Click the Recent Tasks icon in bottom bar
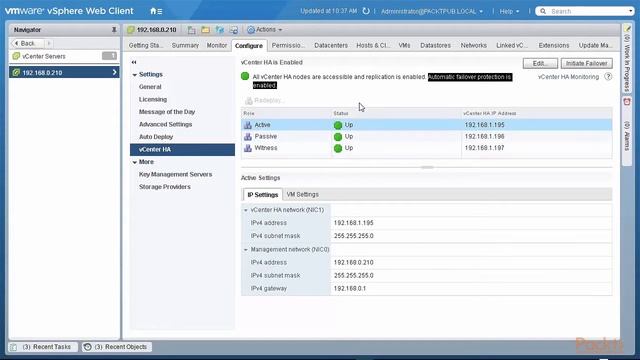 tap(13, 347)
